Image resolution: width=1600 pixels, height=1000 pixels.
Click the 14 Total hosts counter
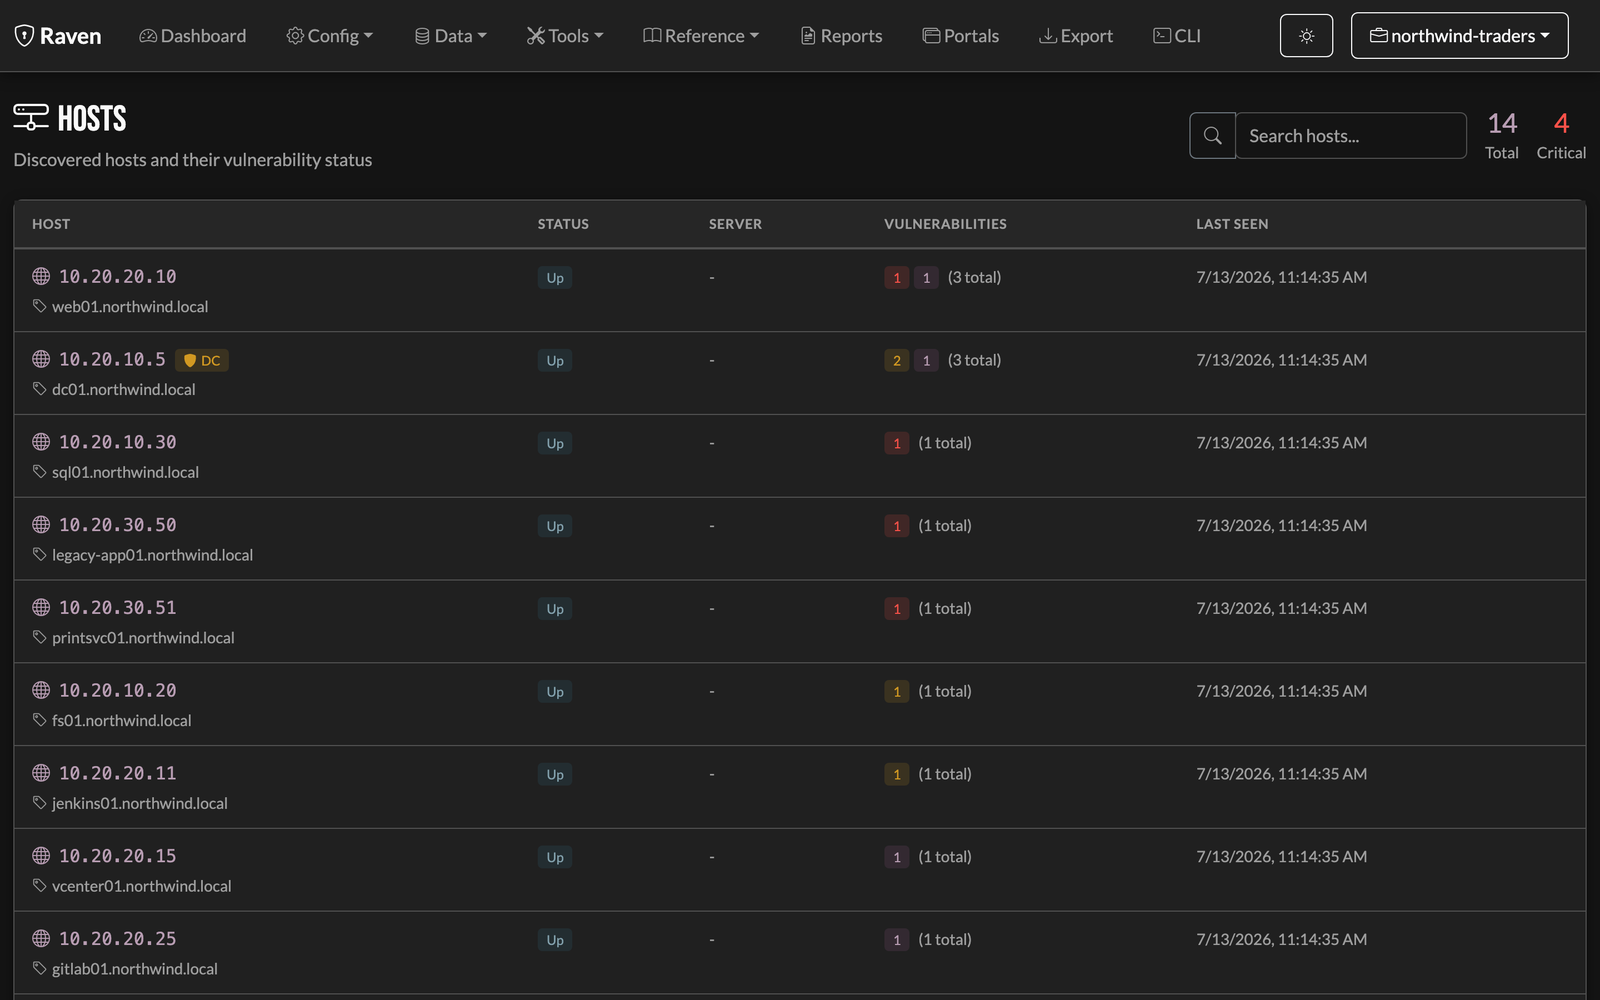click(x=1502, y=136)
